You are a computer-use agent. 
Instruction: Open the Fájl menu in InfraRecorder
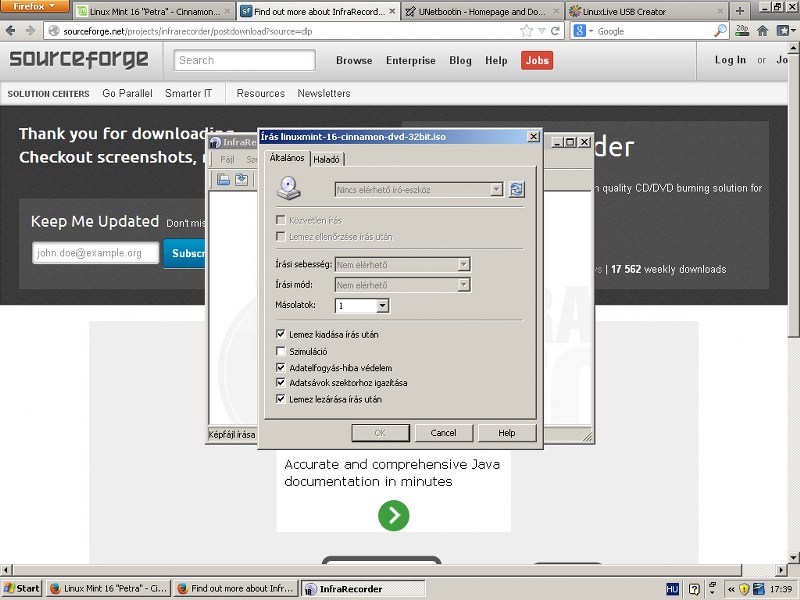pyautogui.click(x=227, y=159)
